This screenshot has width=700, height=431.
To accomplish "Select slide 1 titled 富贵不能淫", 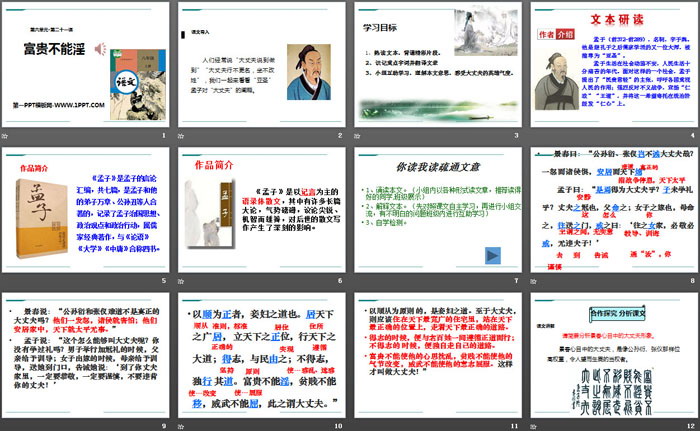I will click(x=85, y=65).
